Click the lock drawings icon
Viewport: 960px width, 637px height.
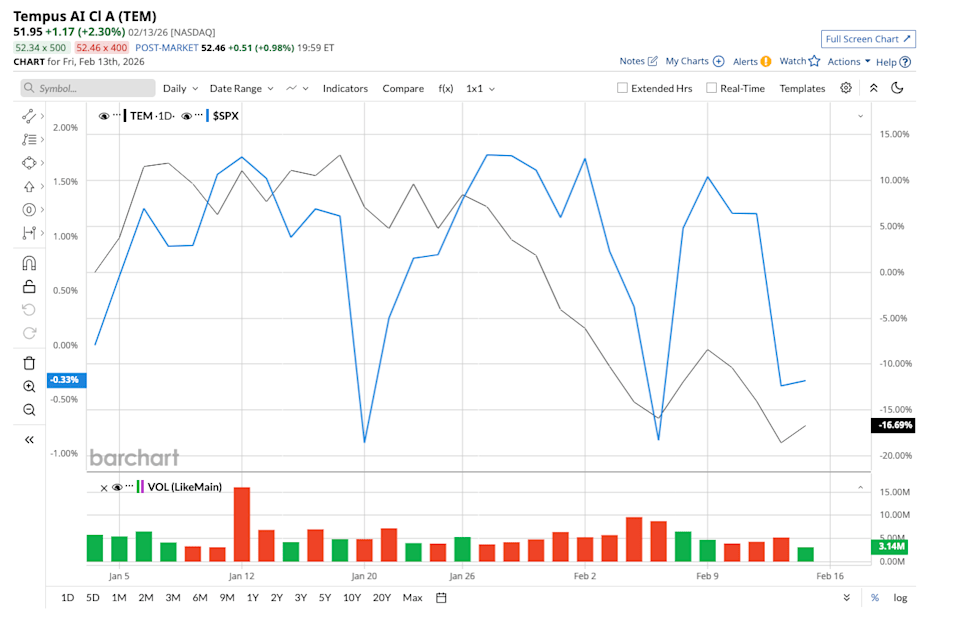pos(29,285)
